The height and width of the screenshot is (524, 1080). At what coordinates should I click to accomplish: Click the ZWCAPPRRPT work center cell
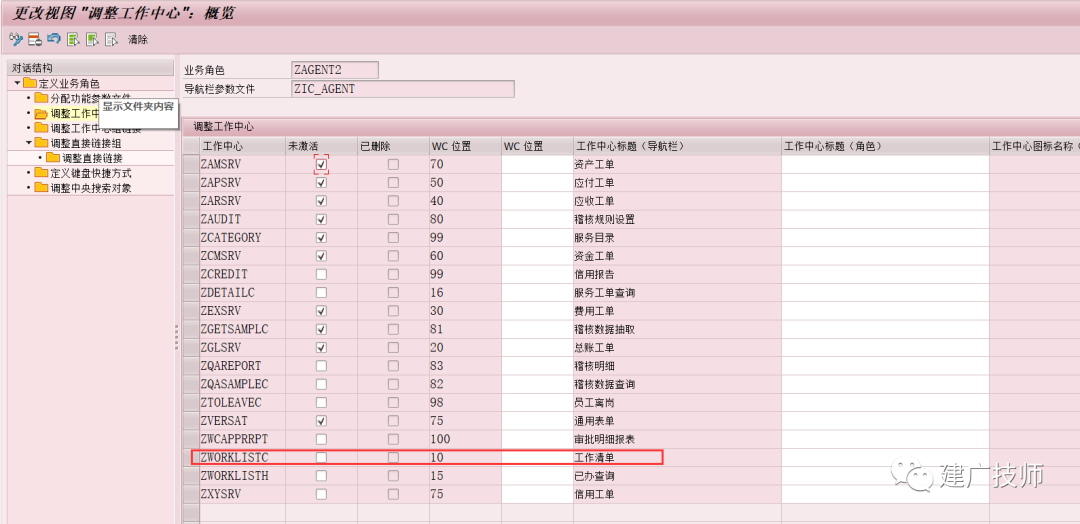tap(242, 439)
